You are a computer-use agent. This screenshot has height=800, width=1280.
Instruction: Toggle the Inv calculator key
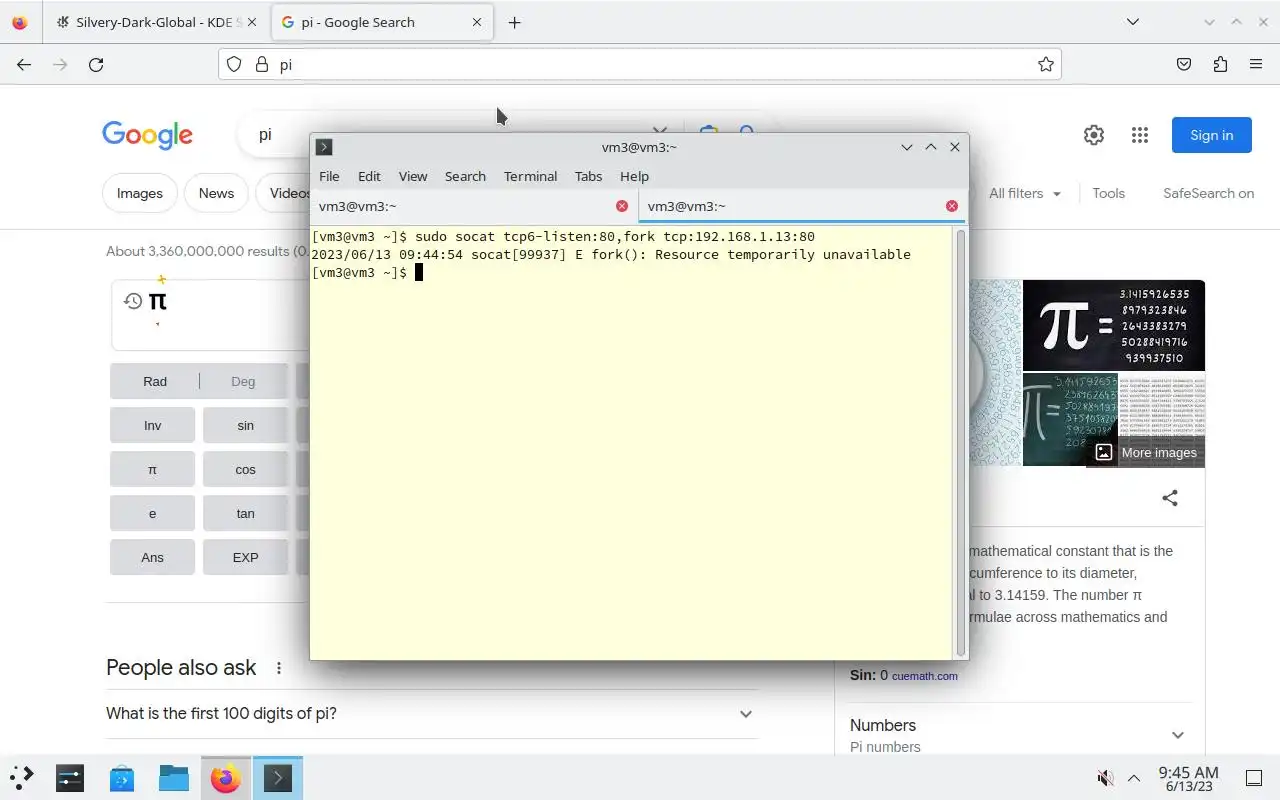click(x=152, y=425)
